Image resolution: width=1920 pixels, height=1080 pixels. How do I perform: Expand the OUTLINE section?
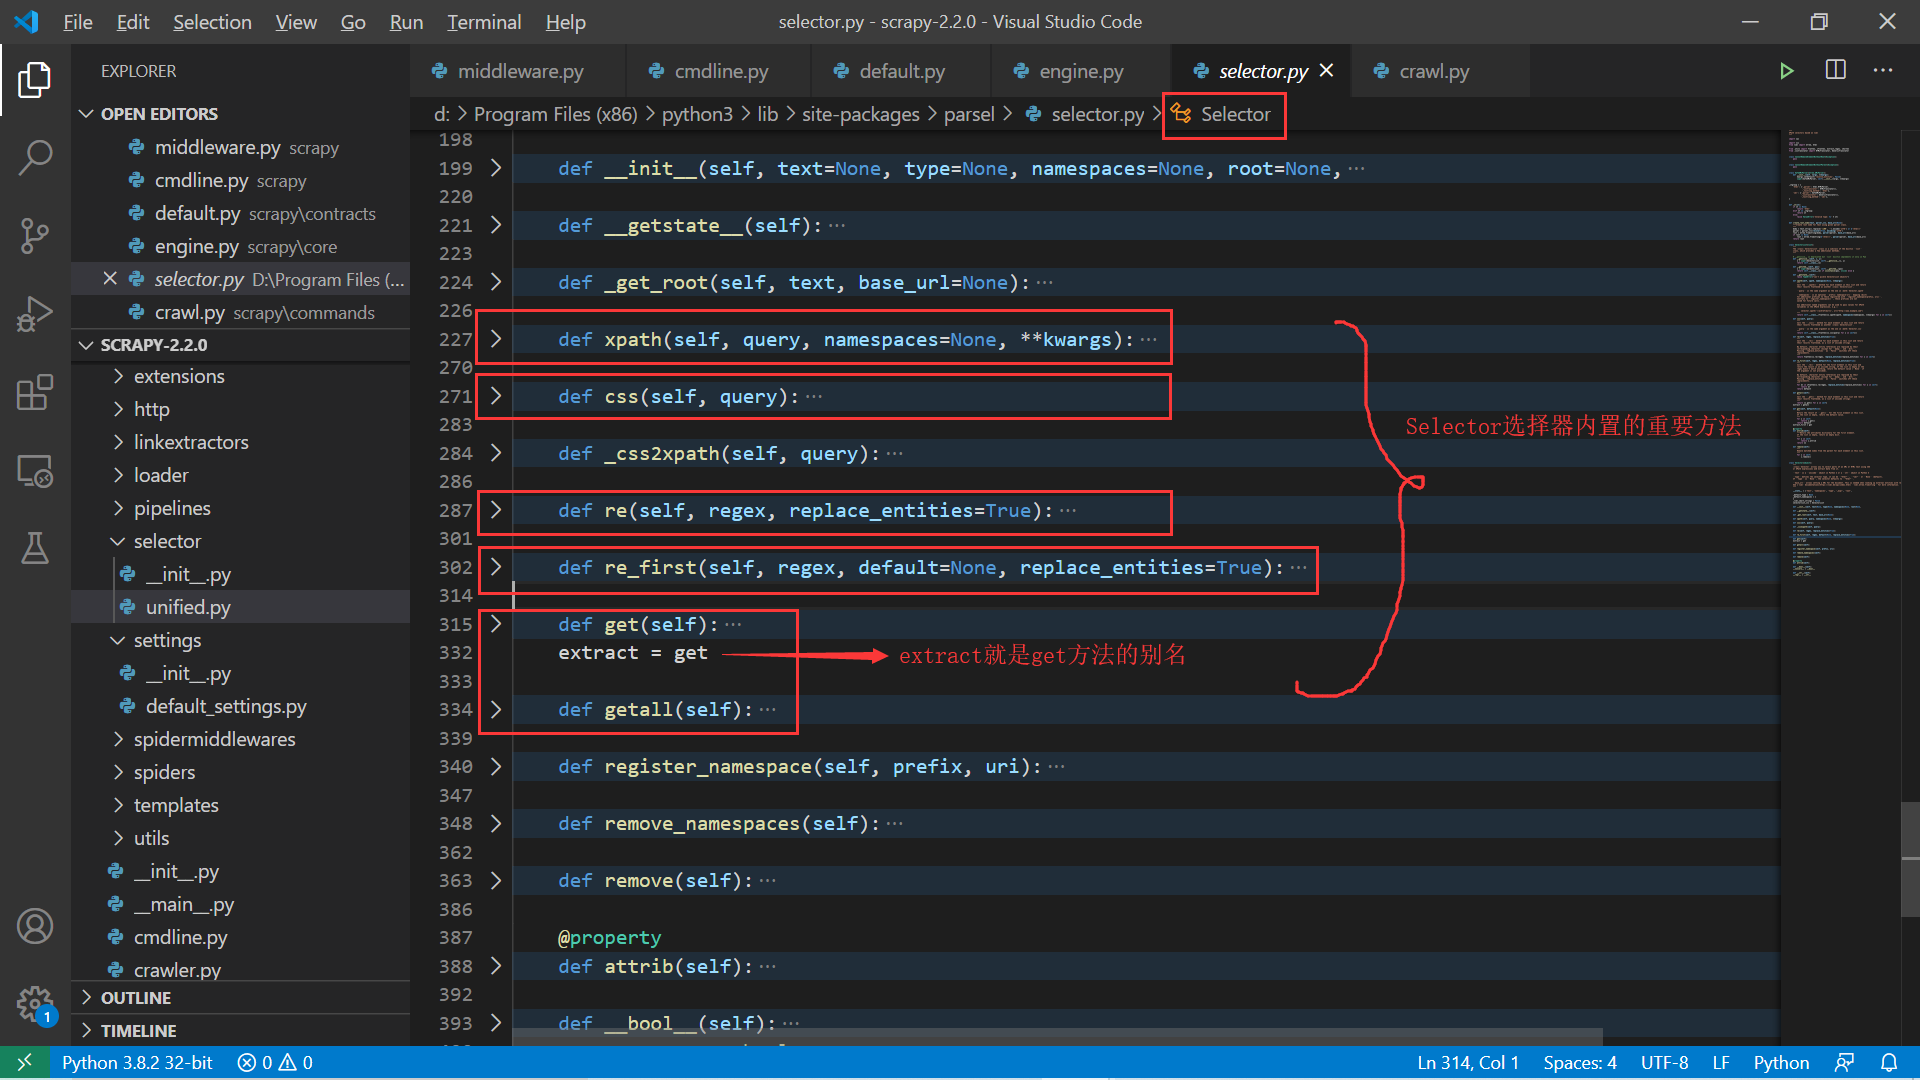click(240, 998)
